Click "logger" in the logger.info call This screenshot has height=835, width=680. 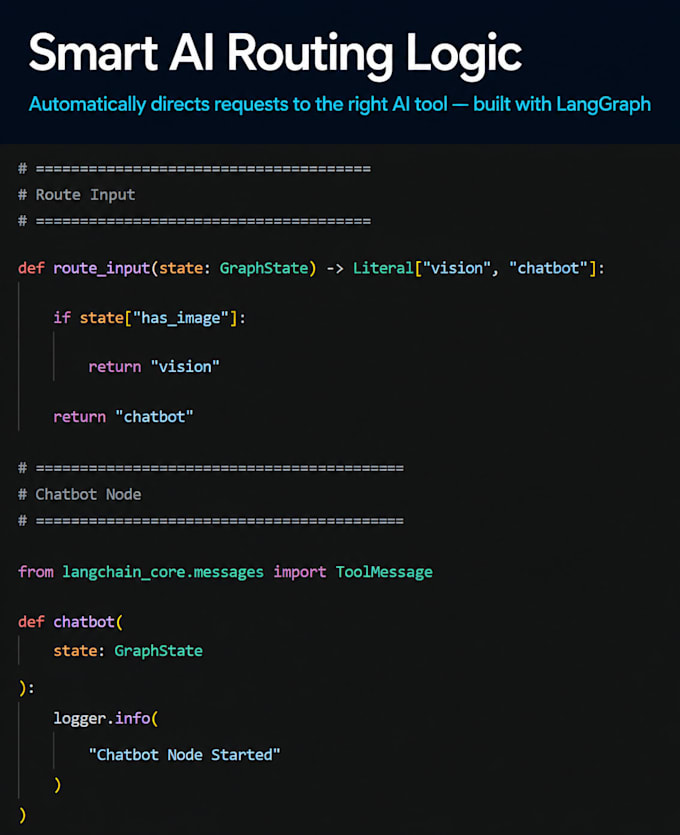80,719
